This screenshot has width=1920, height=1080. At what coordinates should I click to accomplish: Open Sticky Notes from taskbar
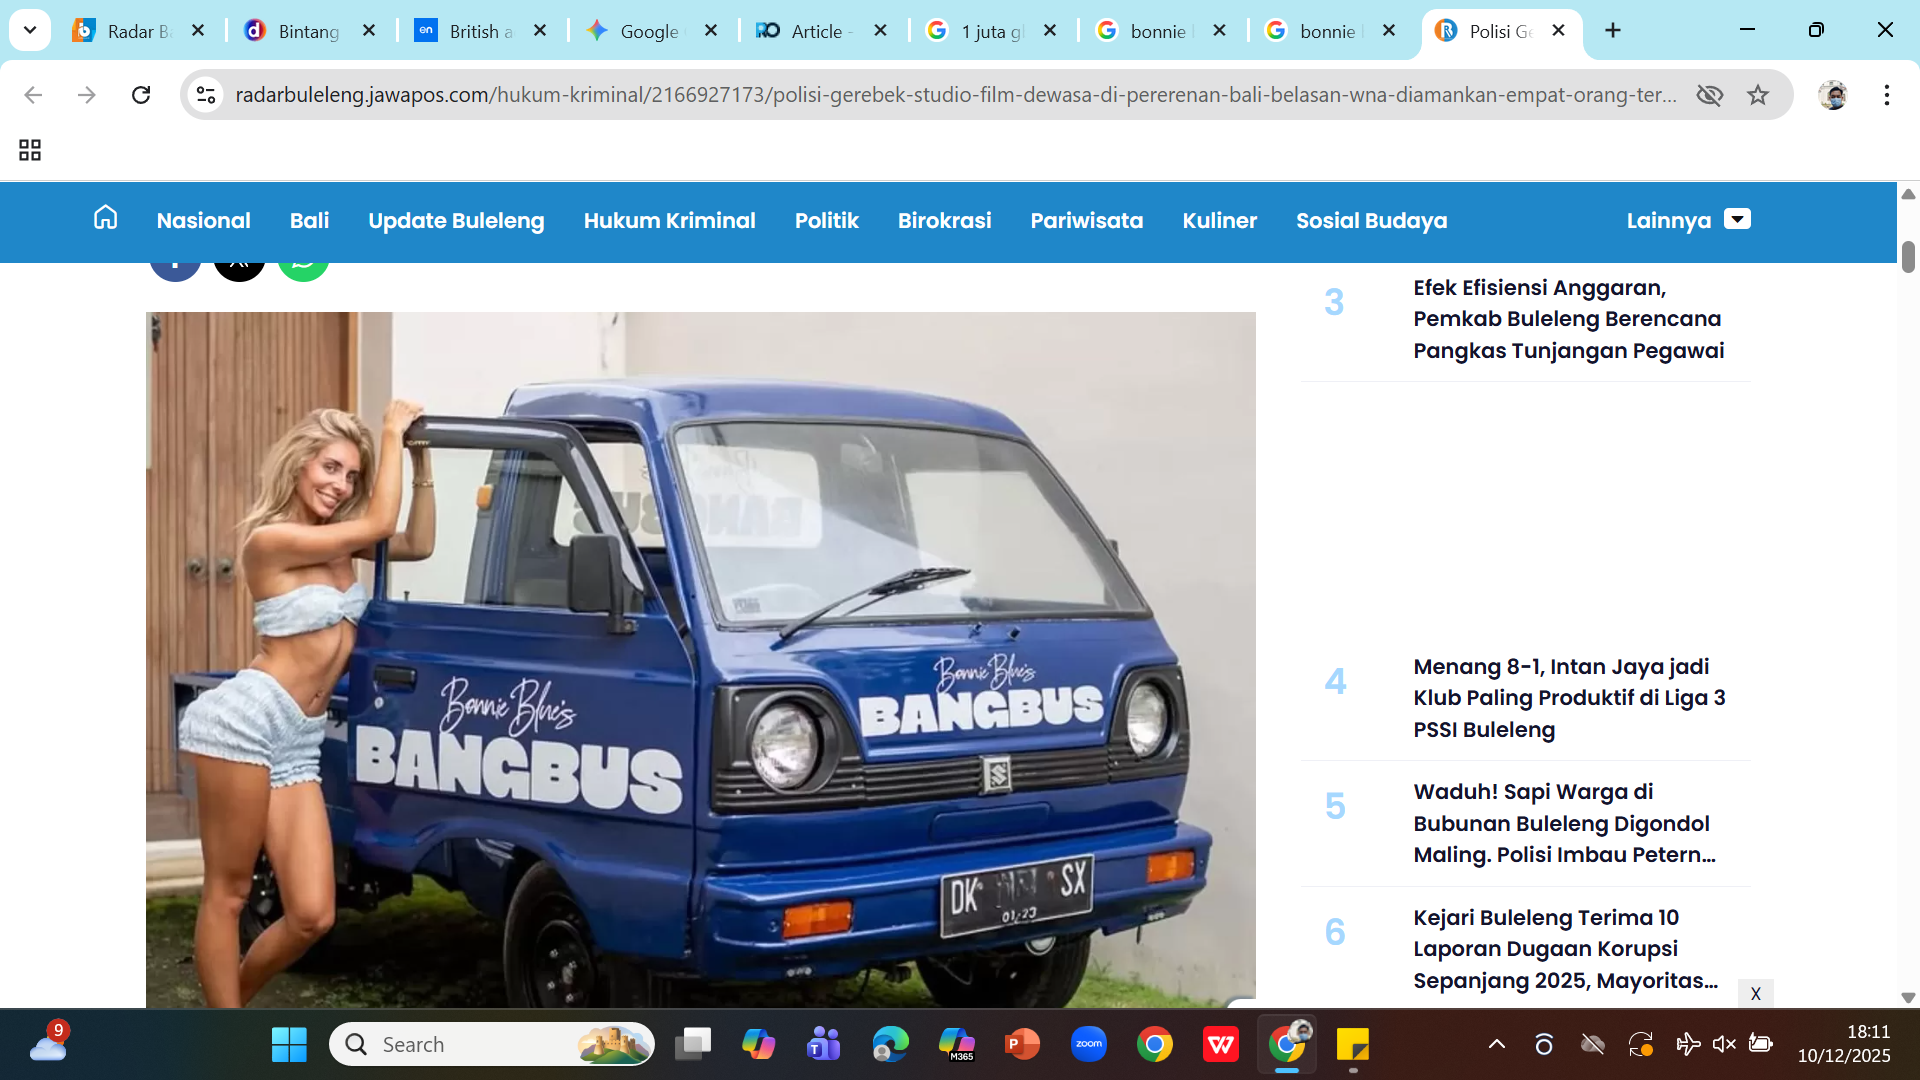pyautogui.click(x=1352, y=1045)
